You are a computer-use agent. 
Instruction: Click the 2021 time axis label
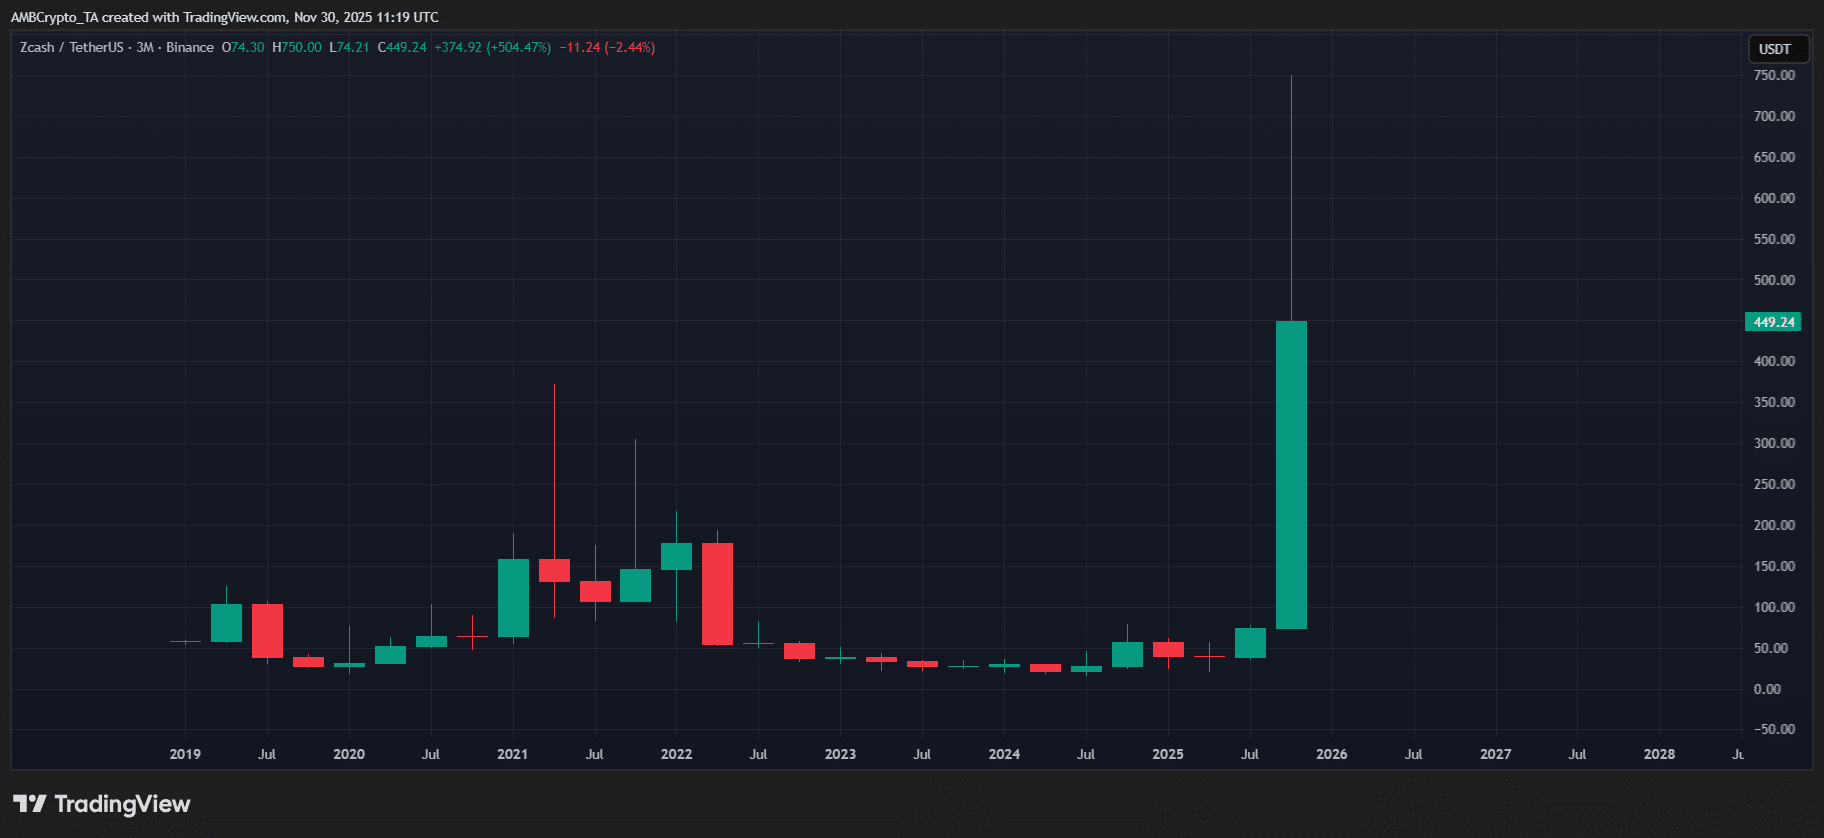(513, 754)
